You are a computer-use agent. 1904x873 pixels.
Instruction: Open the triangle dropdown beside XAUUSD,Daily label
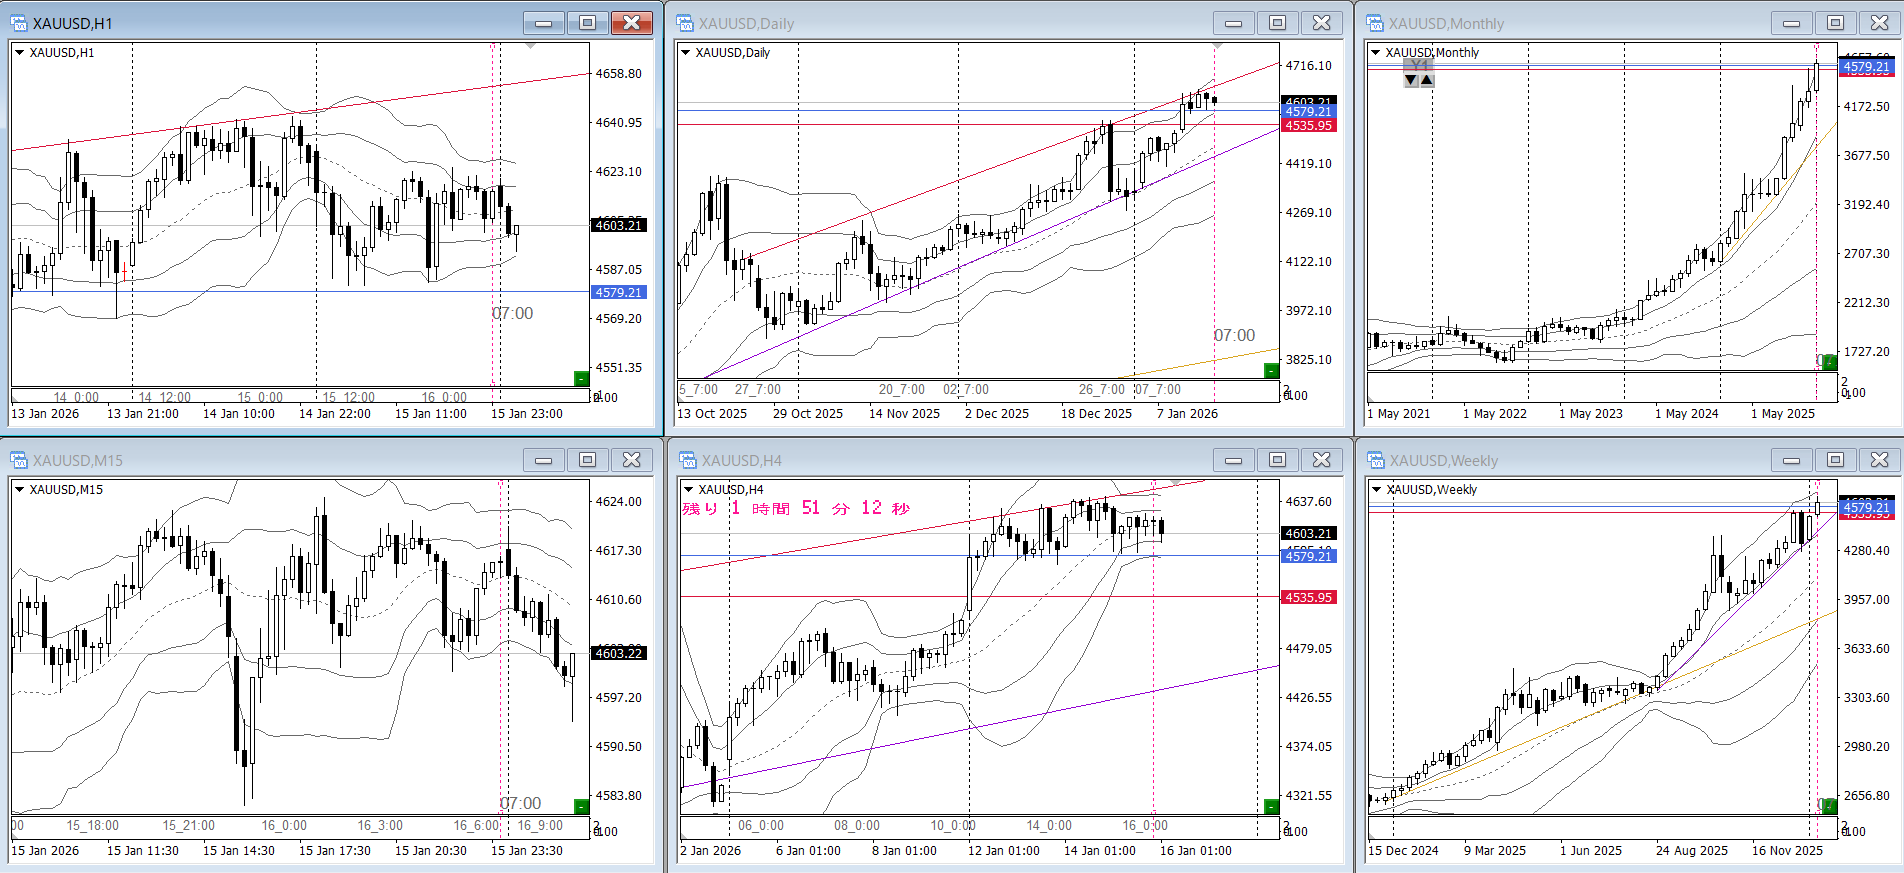685,53
